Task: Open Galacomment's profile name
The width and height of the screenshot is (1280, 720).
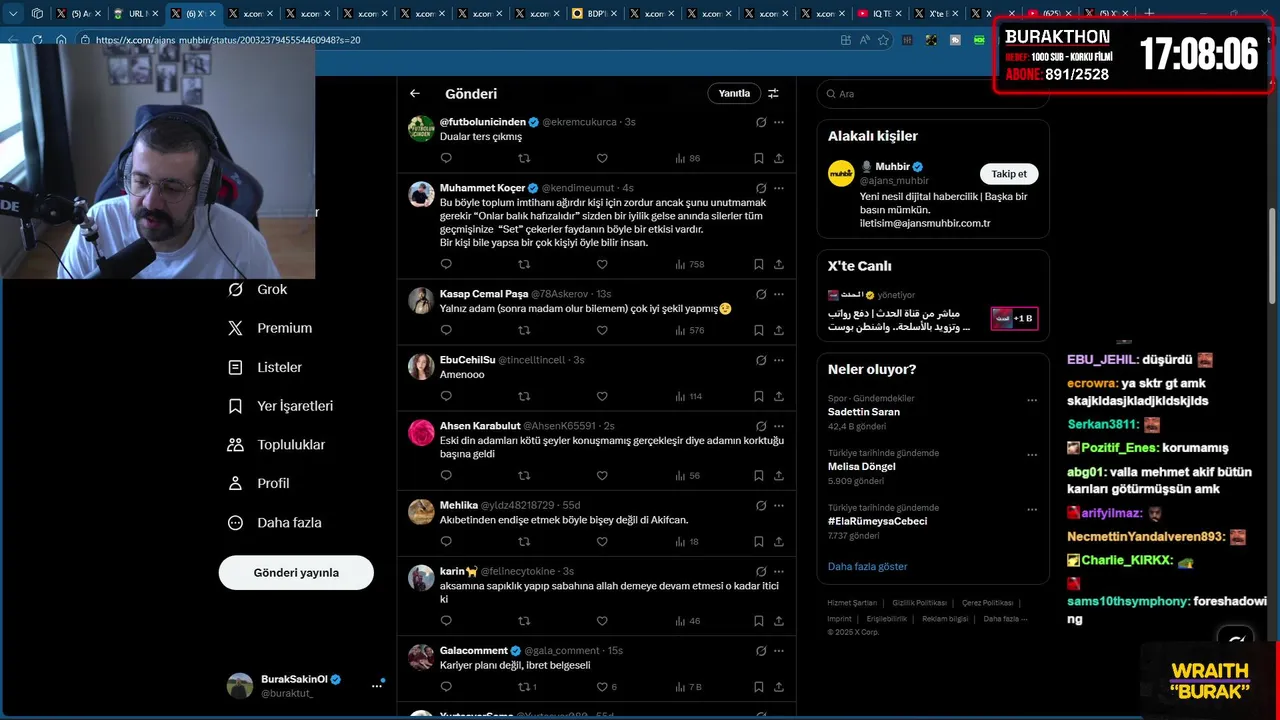Action: pyautogui.click(x=474, y=651)
